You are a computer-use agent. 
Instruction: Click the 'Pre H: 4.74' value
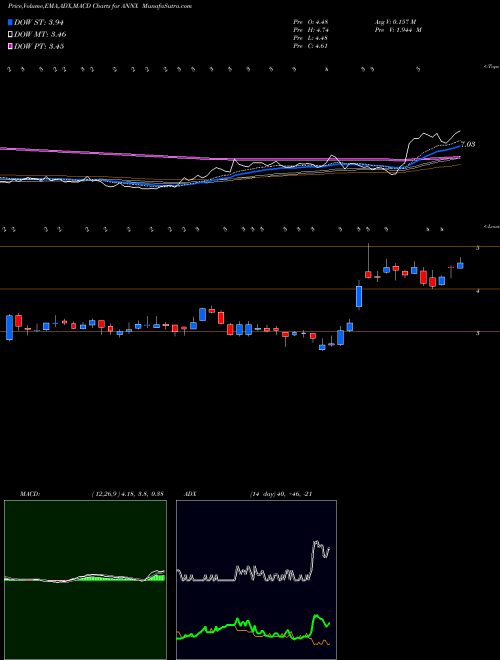pos(311,30)
